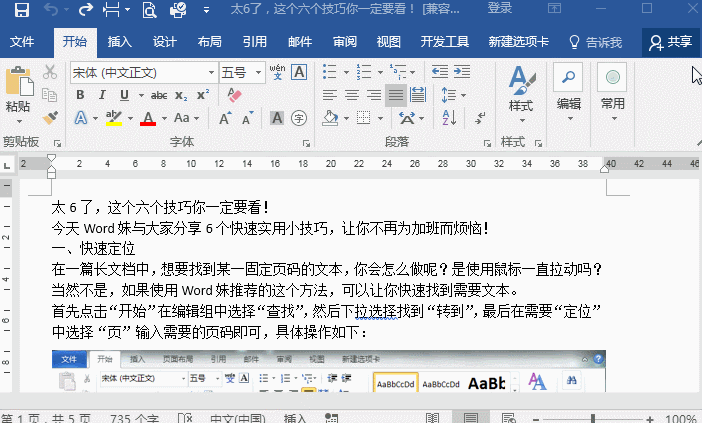Image resolution: width=702 pixels, height=423 pixels.
Task: Toggle Superscript formatting
Action: (203, 95)
